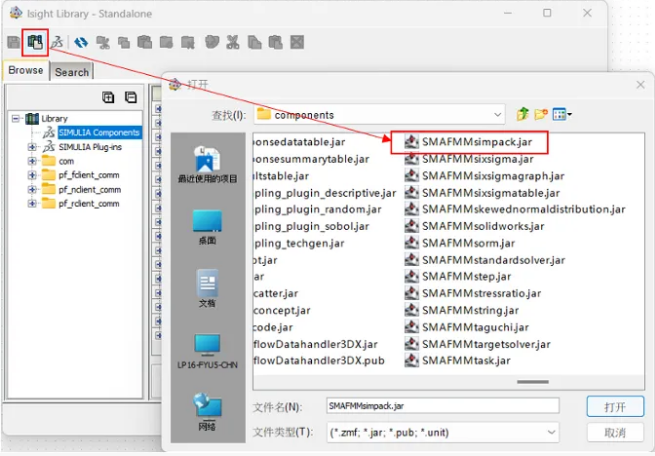
Task: Select the flowDatahandler3DX.jar file
Action: (316, 344)
